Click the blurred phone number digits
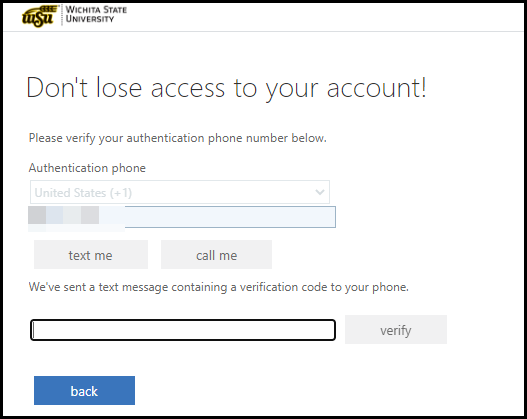The height and width of the screenshot is (419, 527). (x=77, y=217)
